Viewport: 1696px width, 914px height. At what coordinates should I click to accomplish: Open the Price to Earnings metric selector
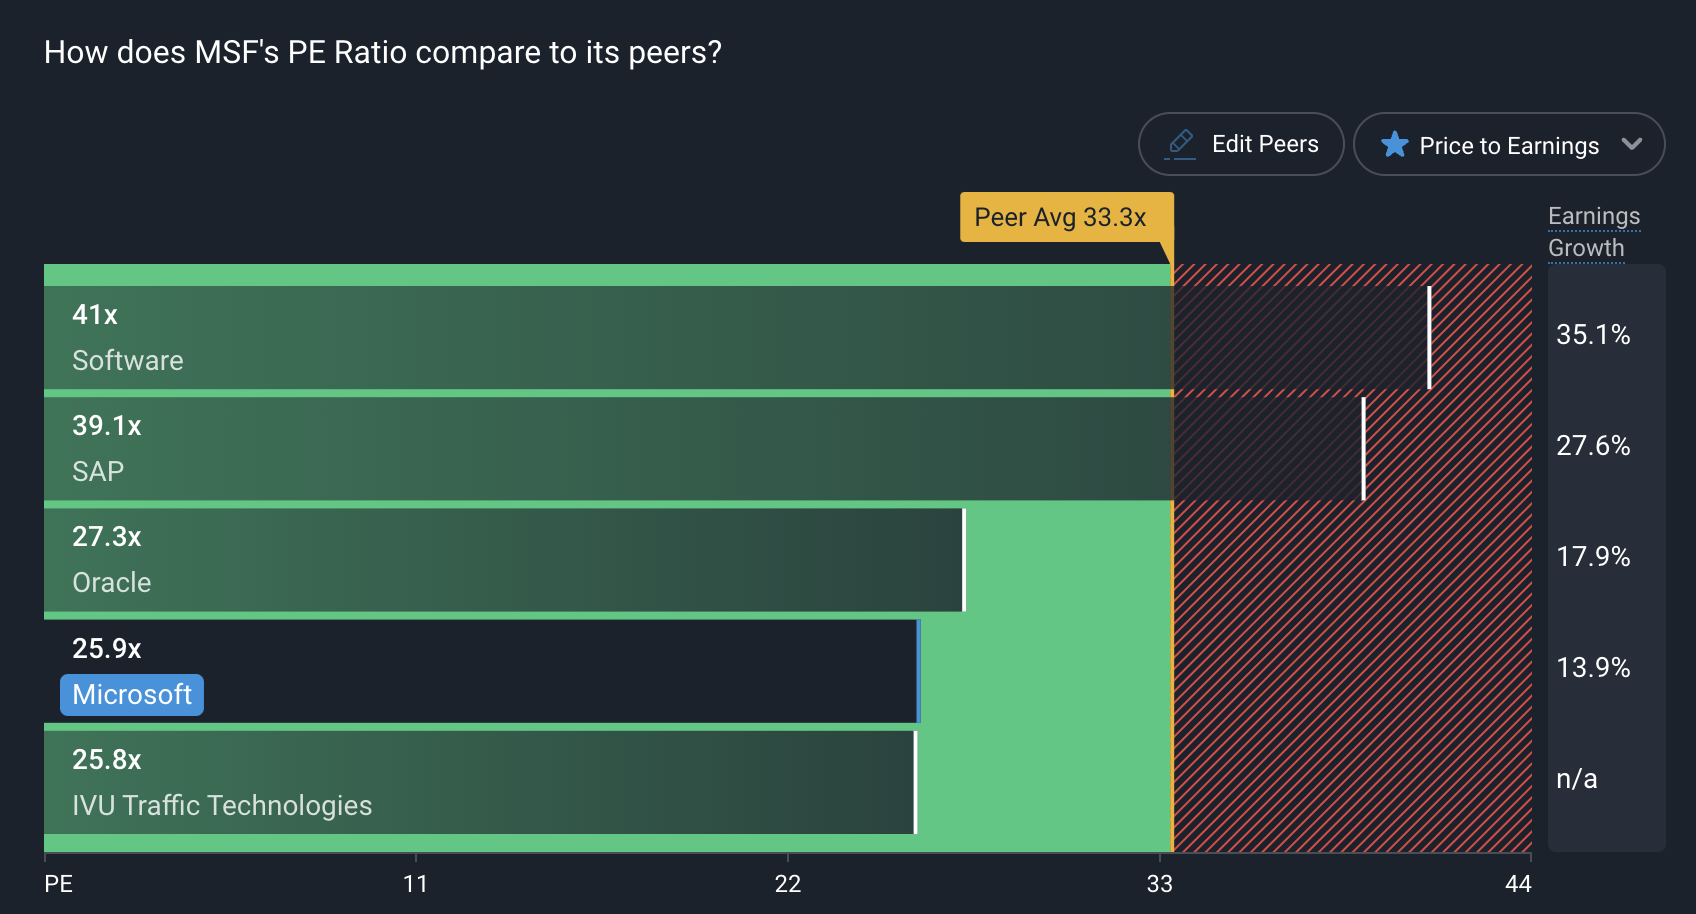coord(1508,145)
